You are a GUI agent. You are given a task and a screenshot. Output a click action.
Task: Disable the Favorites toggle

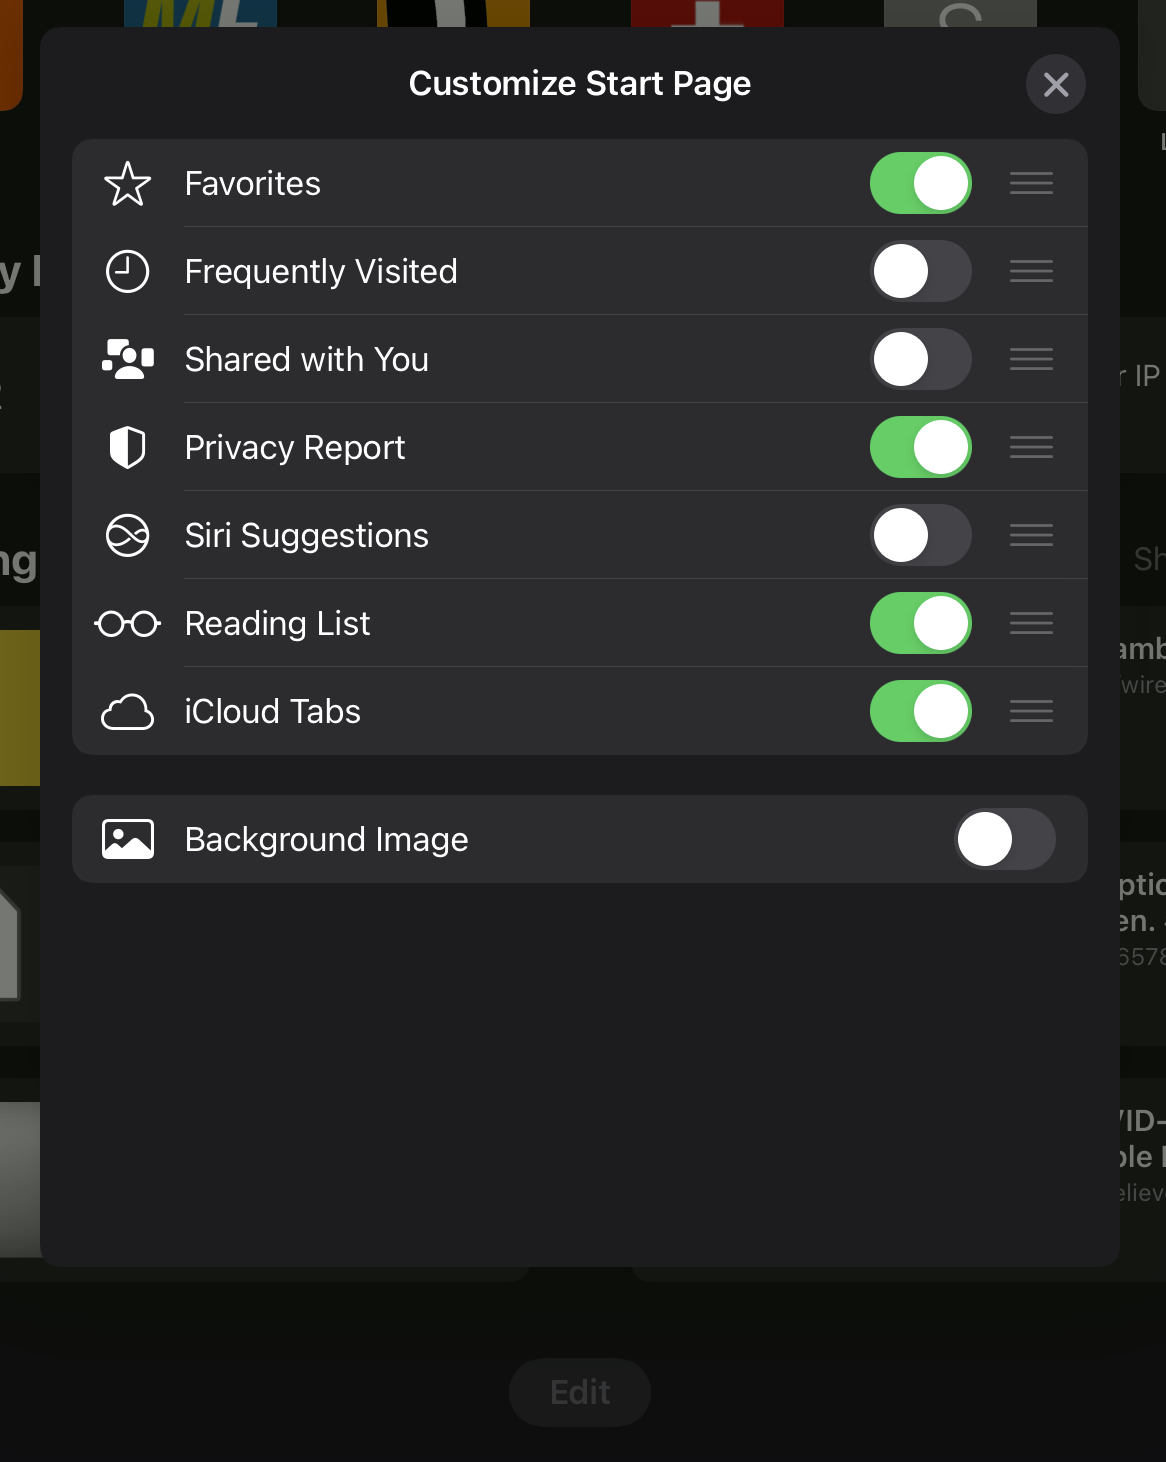coord(920,184)
